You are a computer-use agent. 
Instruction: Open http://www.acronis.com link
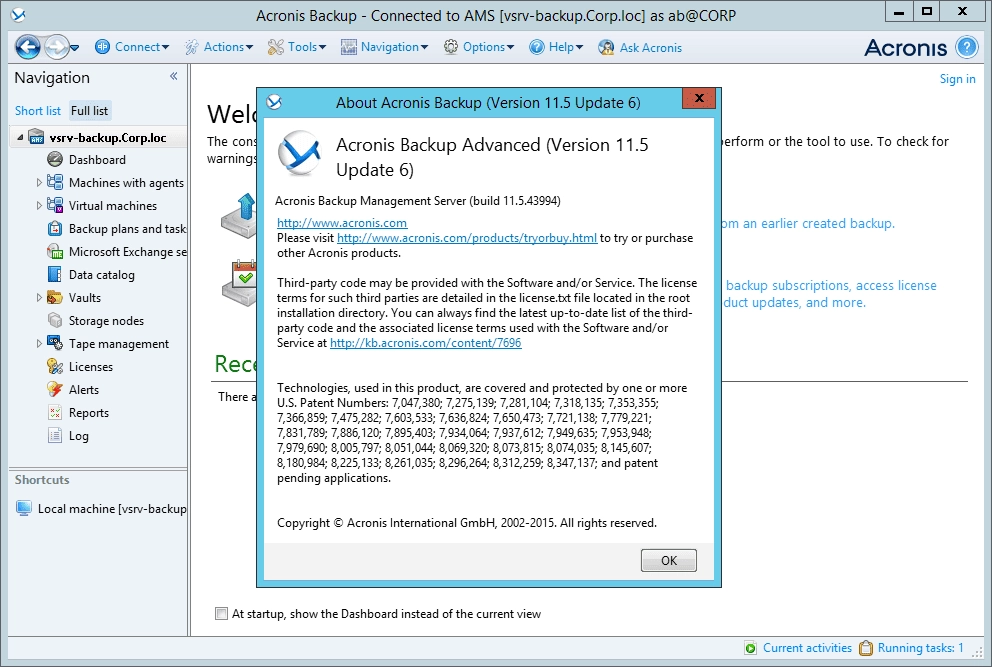coord(342,223)
